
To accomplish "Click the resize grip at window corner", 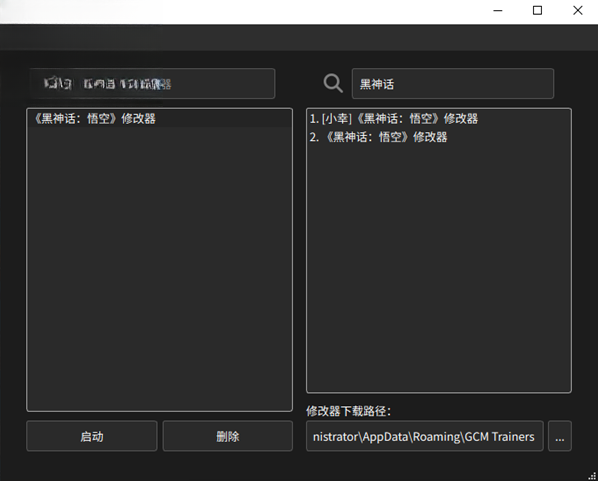I will [x=592, y=475].
